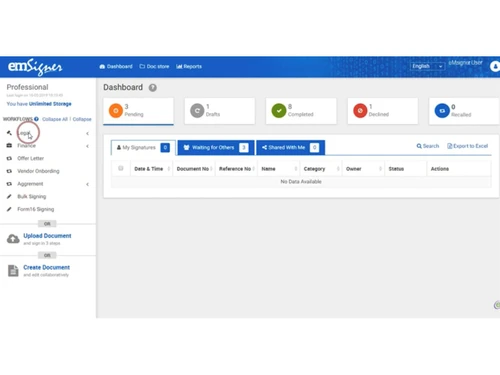The height and width of the screenshot is (375, 500).
Task: Sort by Name column
Action: (x=278, y=169)
